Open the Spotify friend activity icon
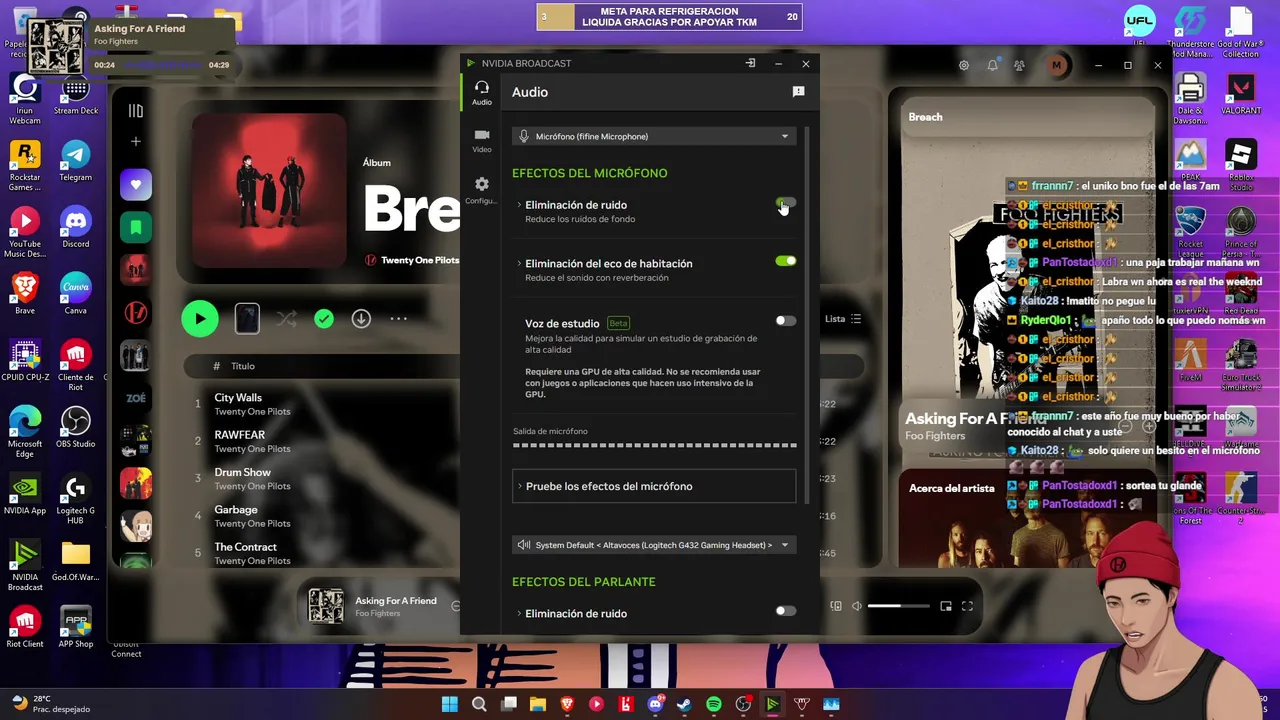 pos(1019,65)
